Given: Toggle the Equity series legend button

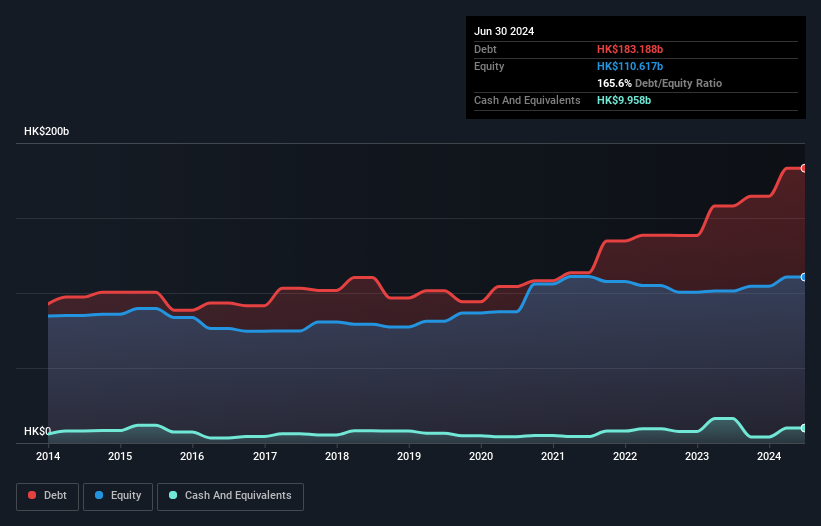Looking at the screenshot, I should point(118,496).
